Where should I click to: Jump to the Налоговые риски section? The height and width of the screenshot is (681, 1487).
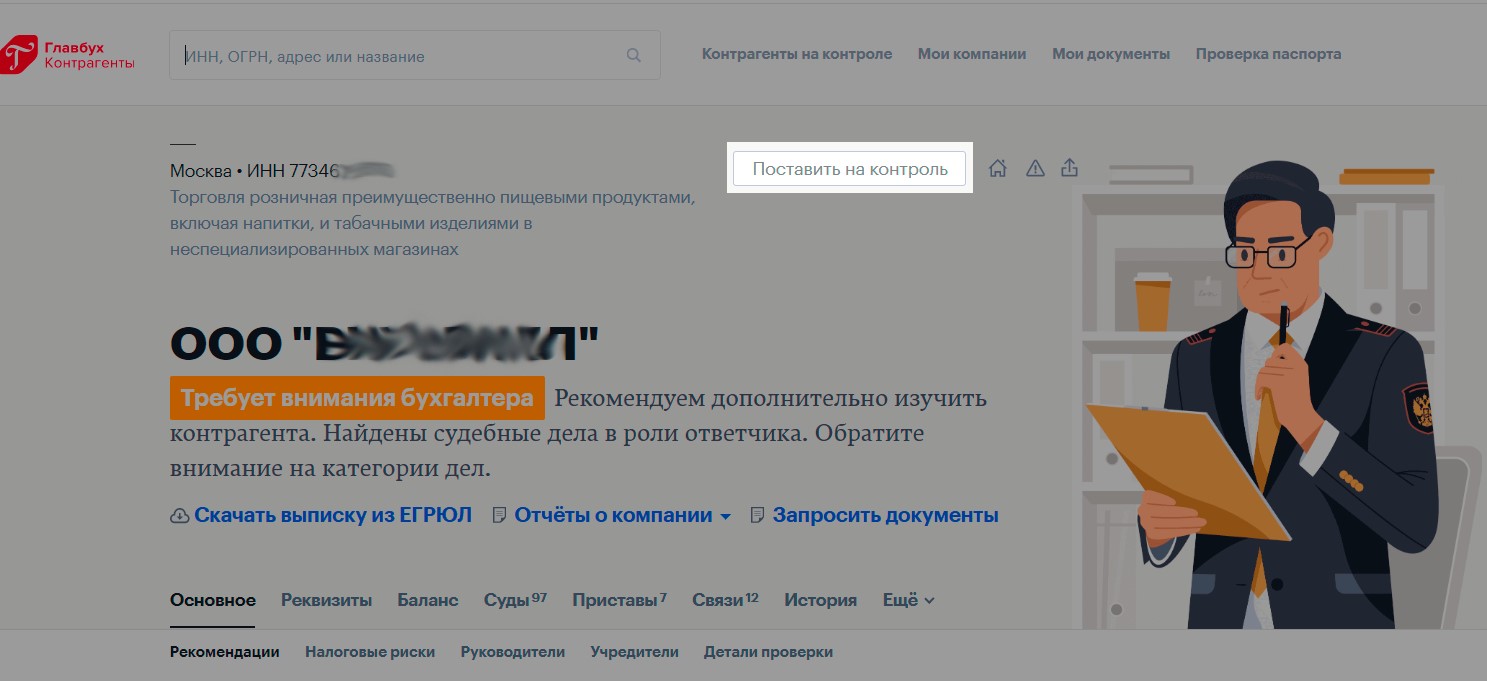pyautogui.click(x=370, y=652)
